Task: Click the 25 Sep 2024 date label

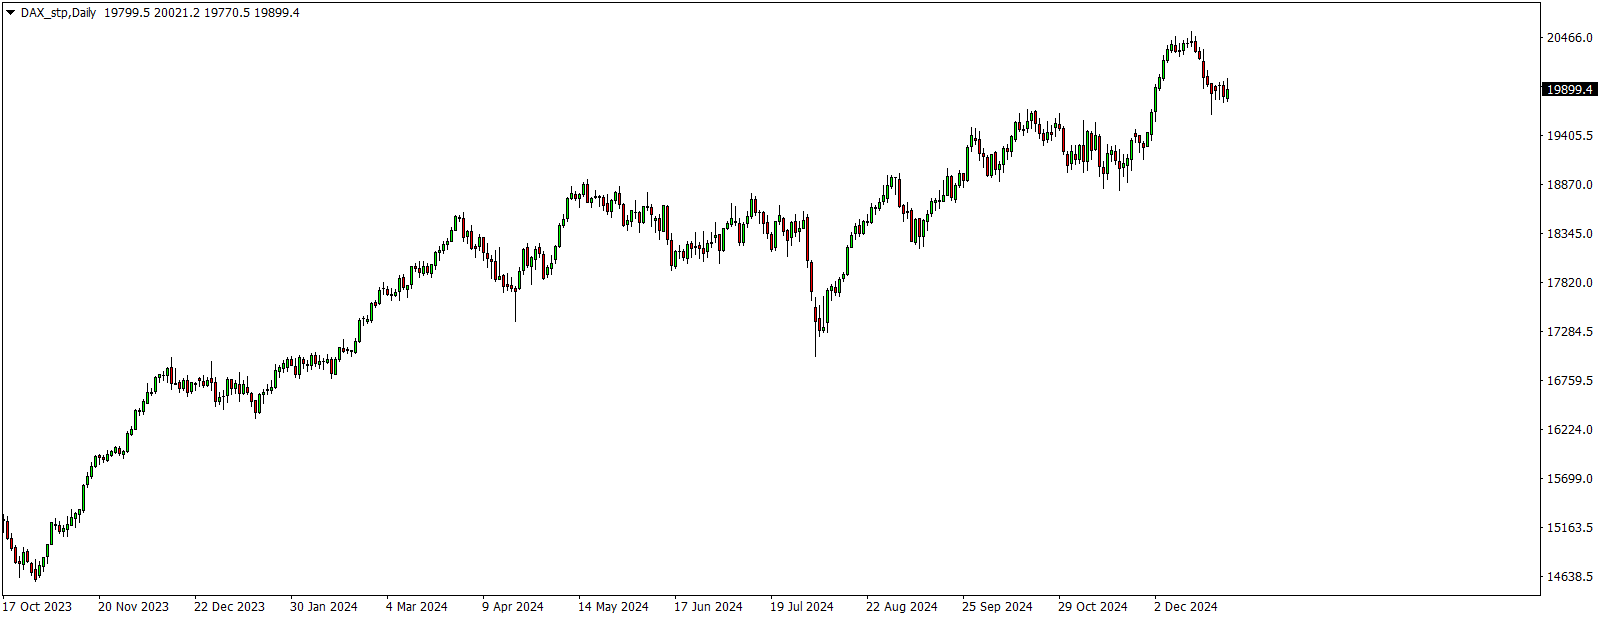Action: coord(997,607)
